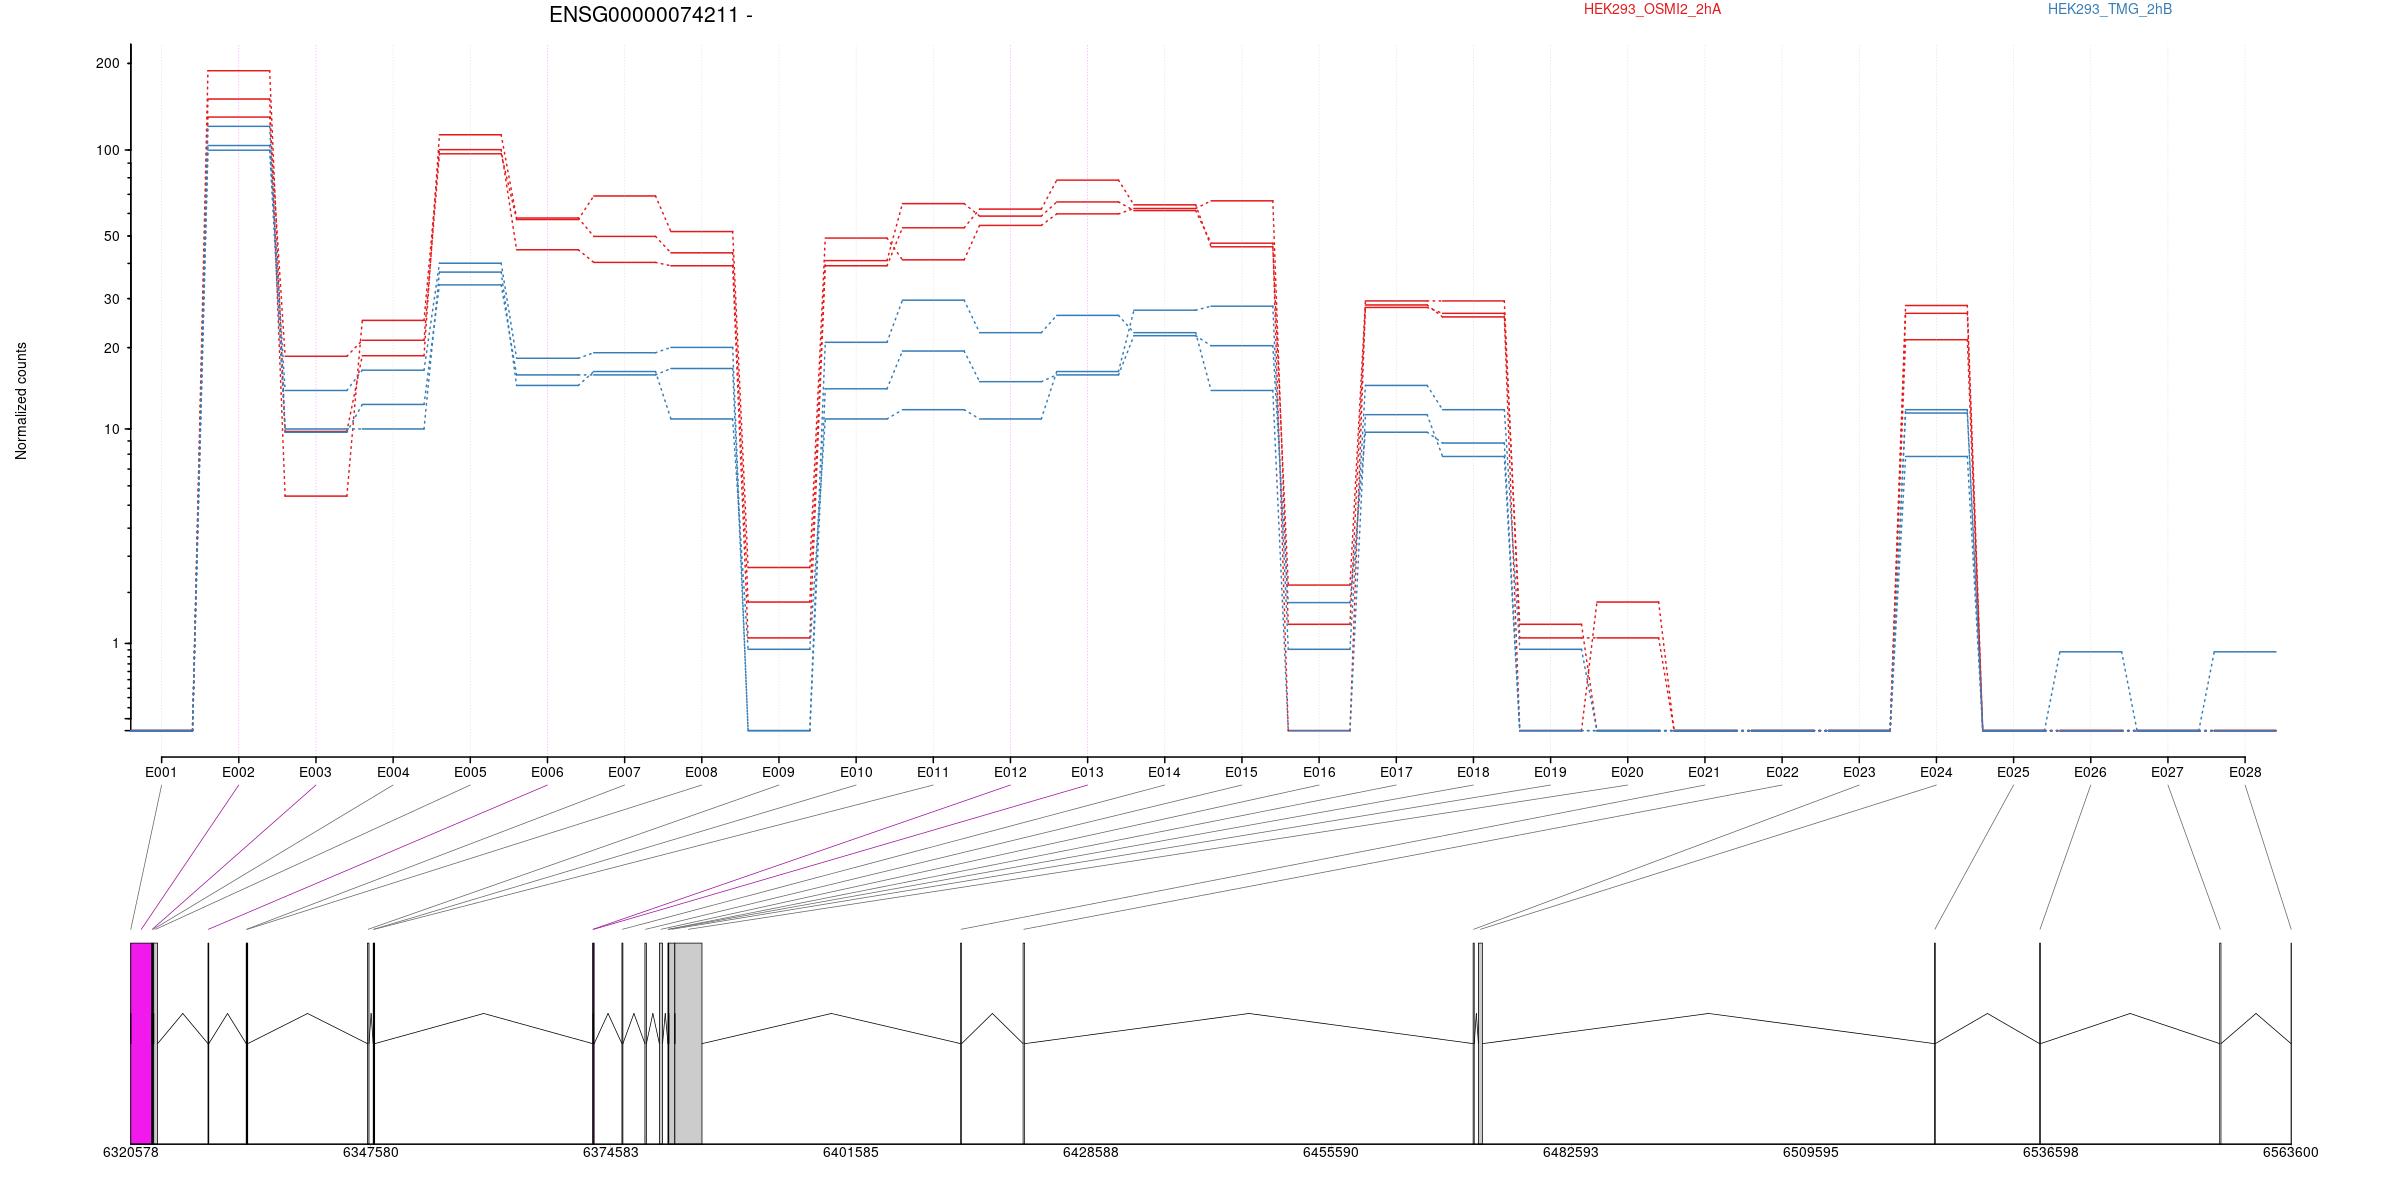Click exon label E020

[x=1627, y=772]
